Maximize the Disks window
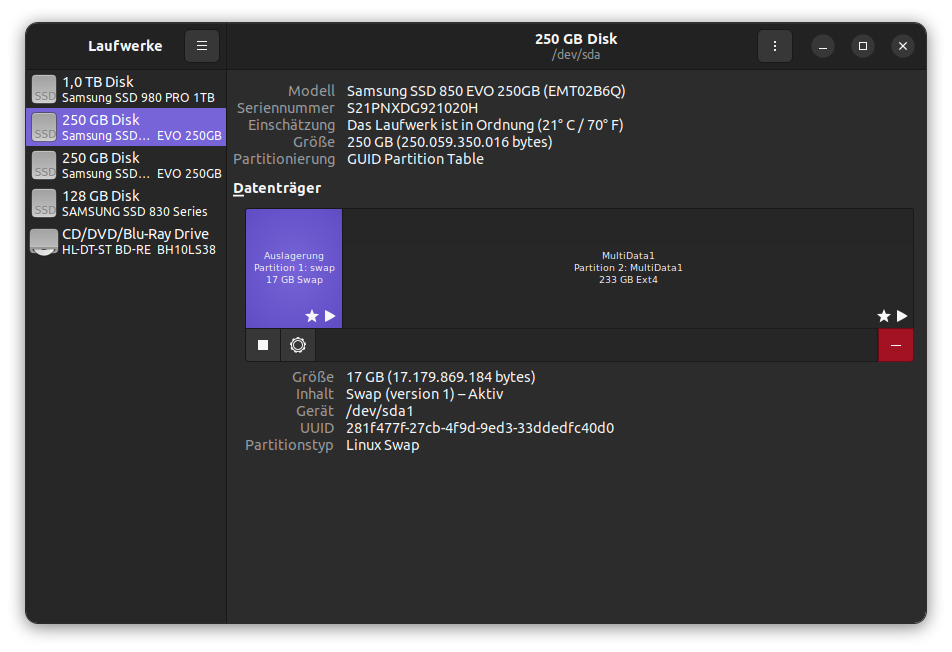The width and height of the screenshot is (952, 652). coord(862,46)
